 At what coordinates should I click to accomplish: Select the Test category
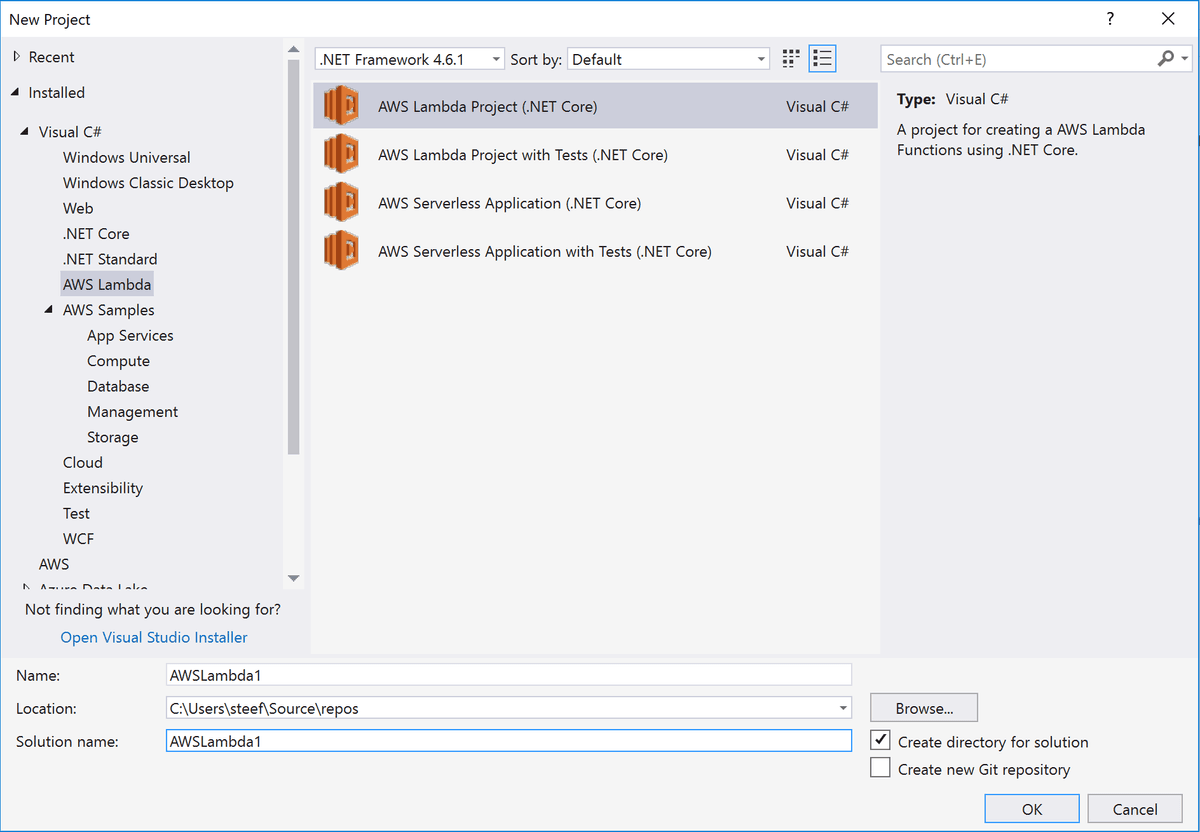[76, 513]
